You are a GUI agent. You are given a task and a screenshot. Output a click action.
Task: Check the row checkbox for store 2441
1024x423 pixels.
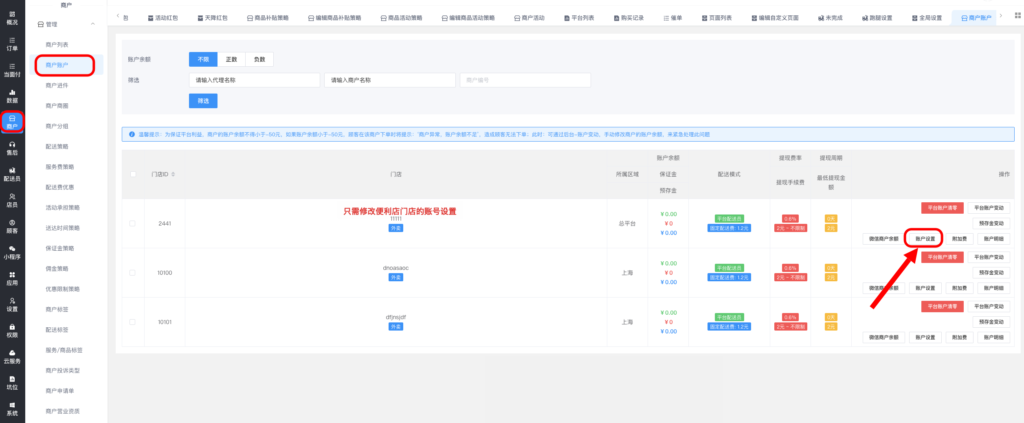132,223
